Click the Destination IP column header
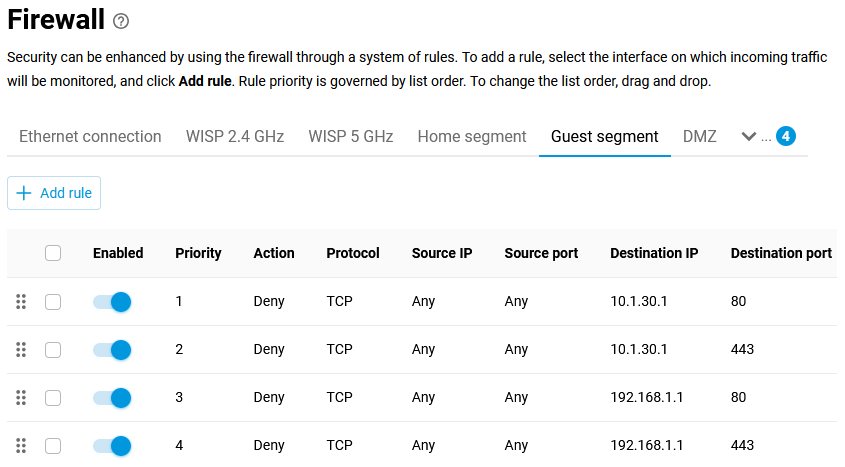The image size is (845, 467). 654,253
